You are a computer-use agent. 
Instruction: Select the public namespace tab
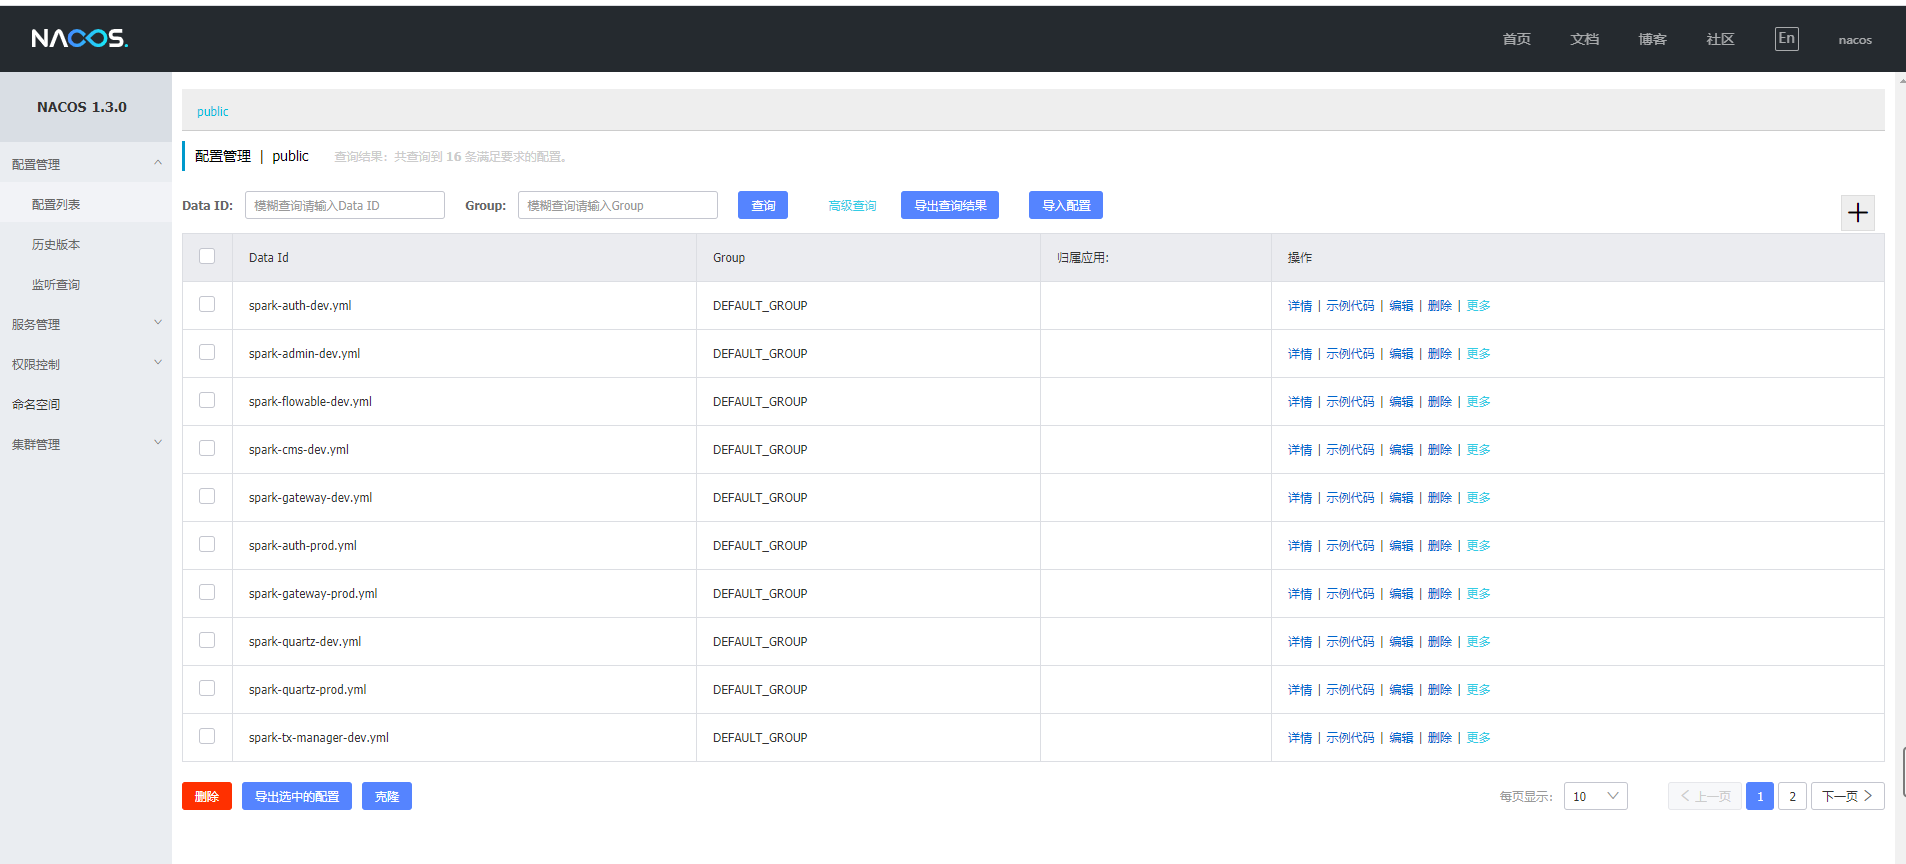212,111
